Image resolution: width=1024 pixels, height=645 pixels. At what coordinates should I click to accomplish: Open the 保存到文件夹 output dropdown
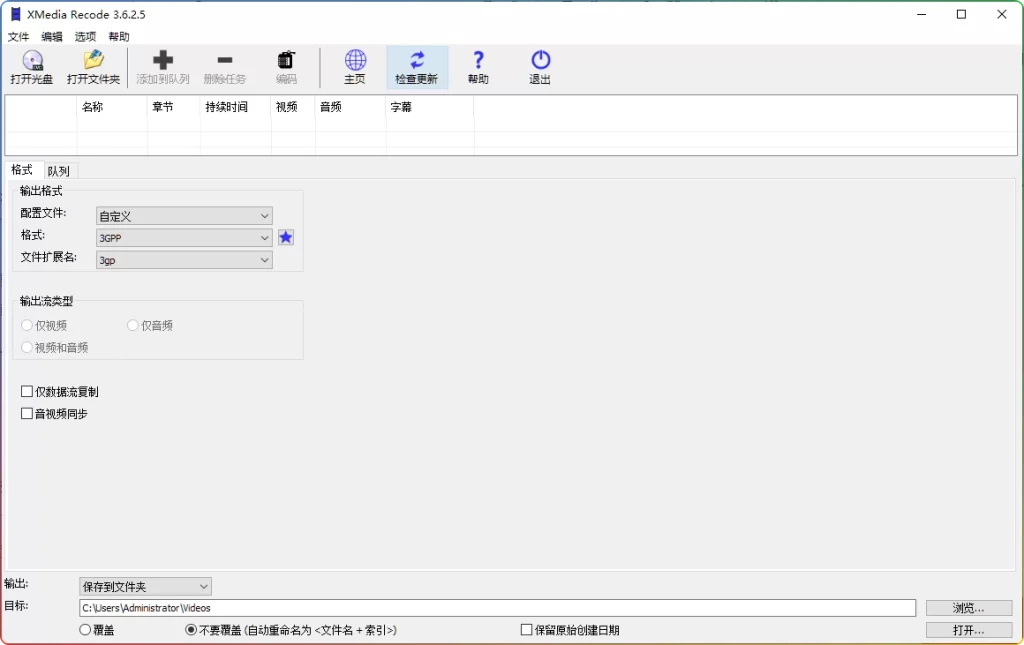tap(144, 586)
